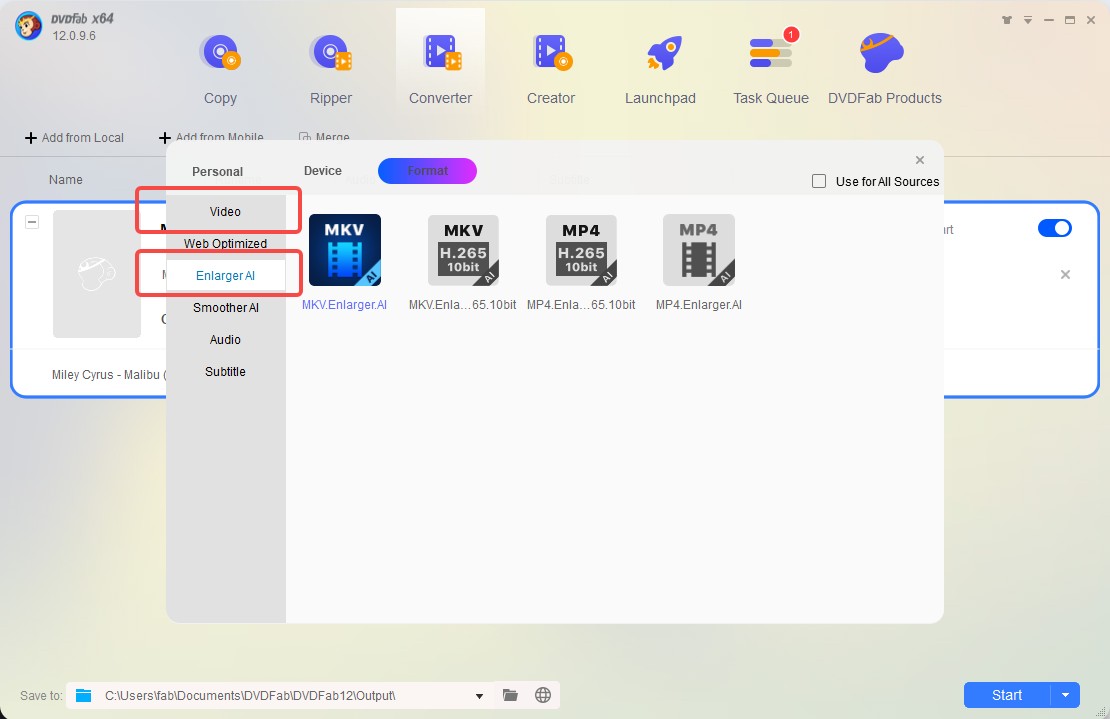
Task: Click the output path field
Action: pyautogui.click(x=278, y=696)
